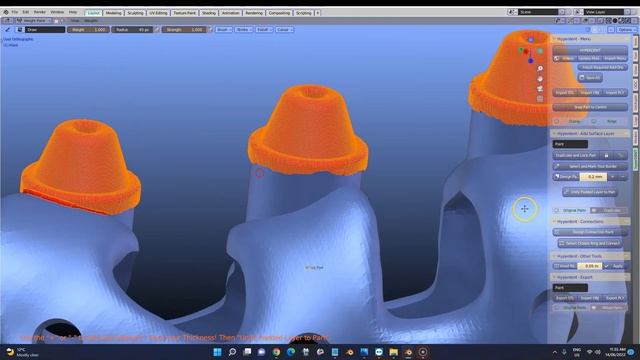The width and height of the screenshot is (640, 360).
Task: Switch to the Rendering workspace tab
Action: coord(254,13)
